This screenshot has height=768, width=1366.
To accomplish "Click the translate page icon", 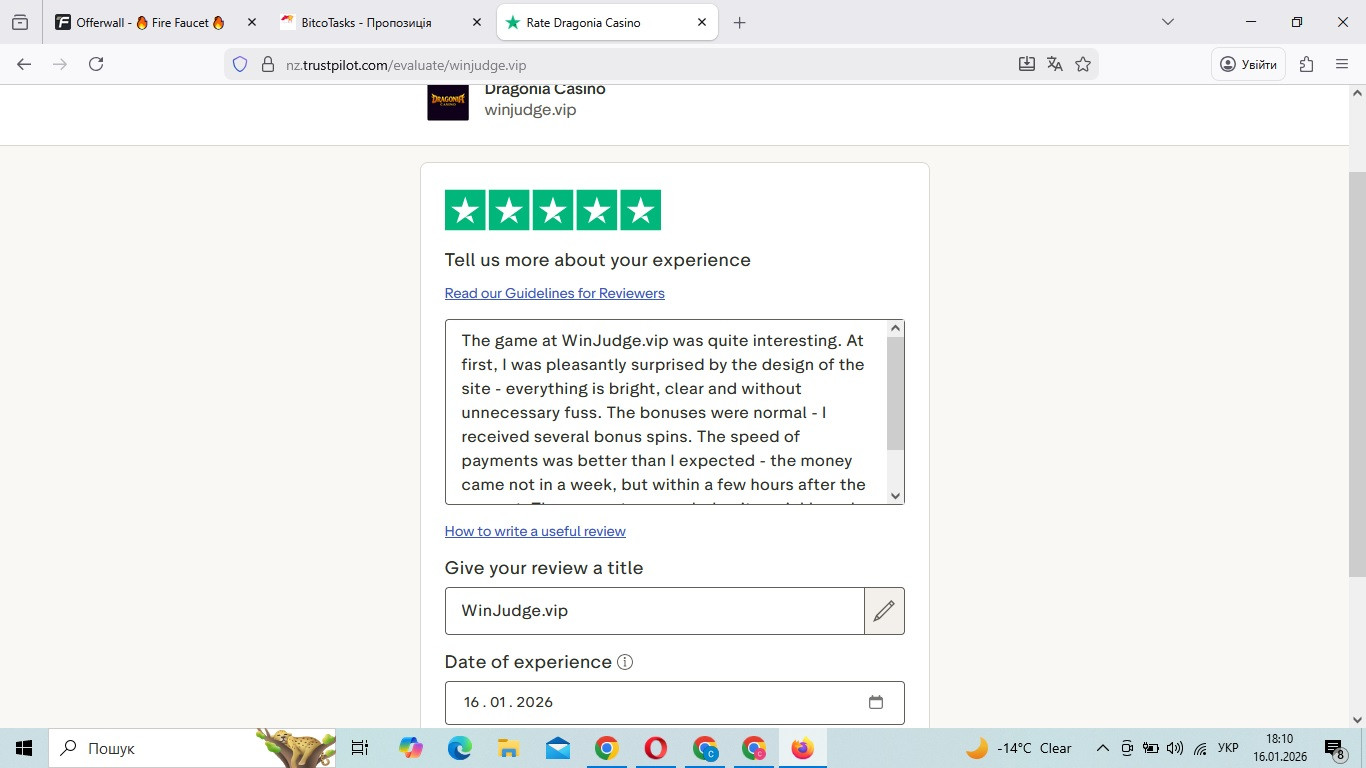I will (x=1055, y=64).
